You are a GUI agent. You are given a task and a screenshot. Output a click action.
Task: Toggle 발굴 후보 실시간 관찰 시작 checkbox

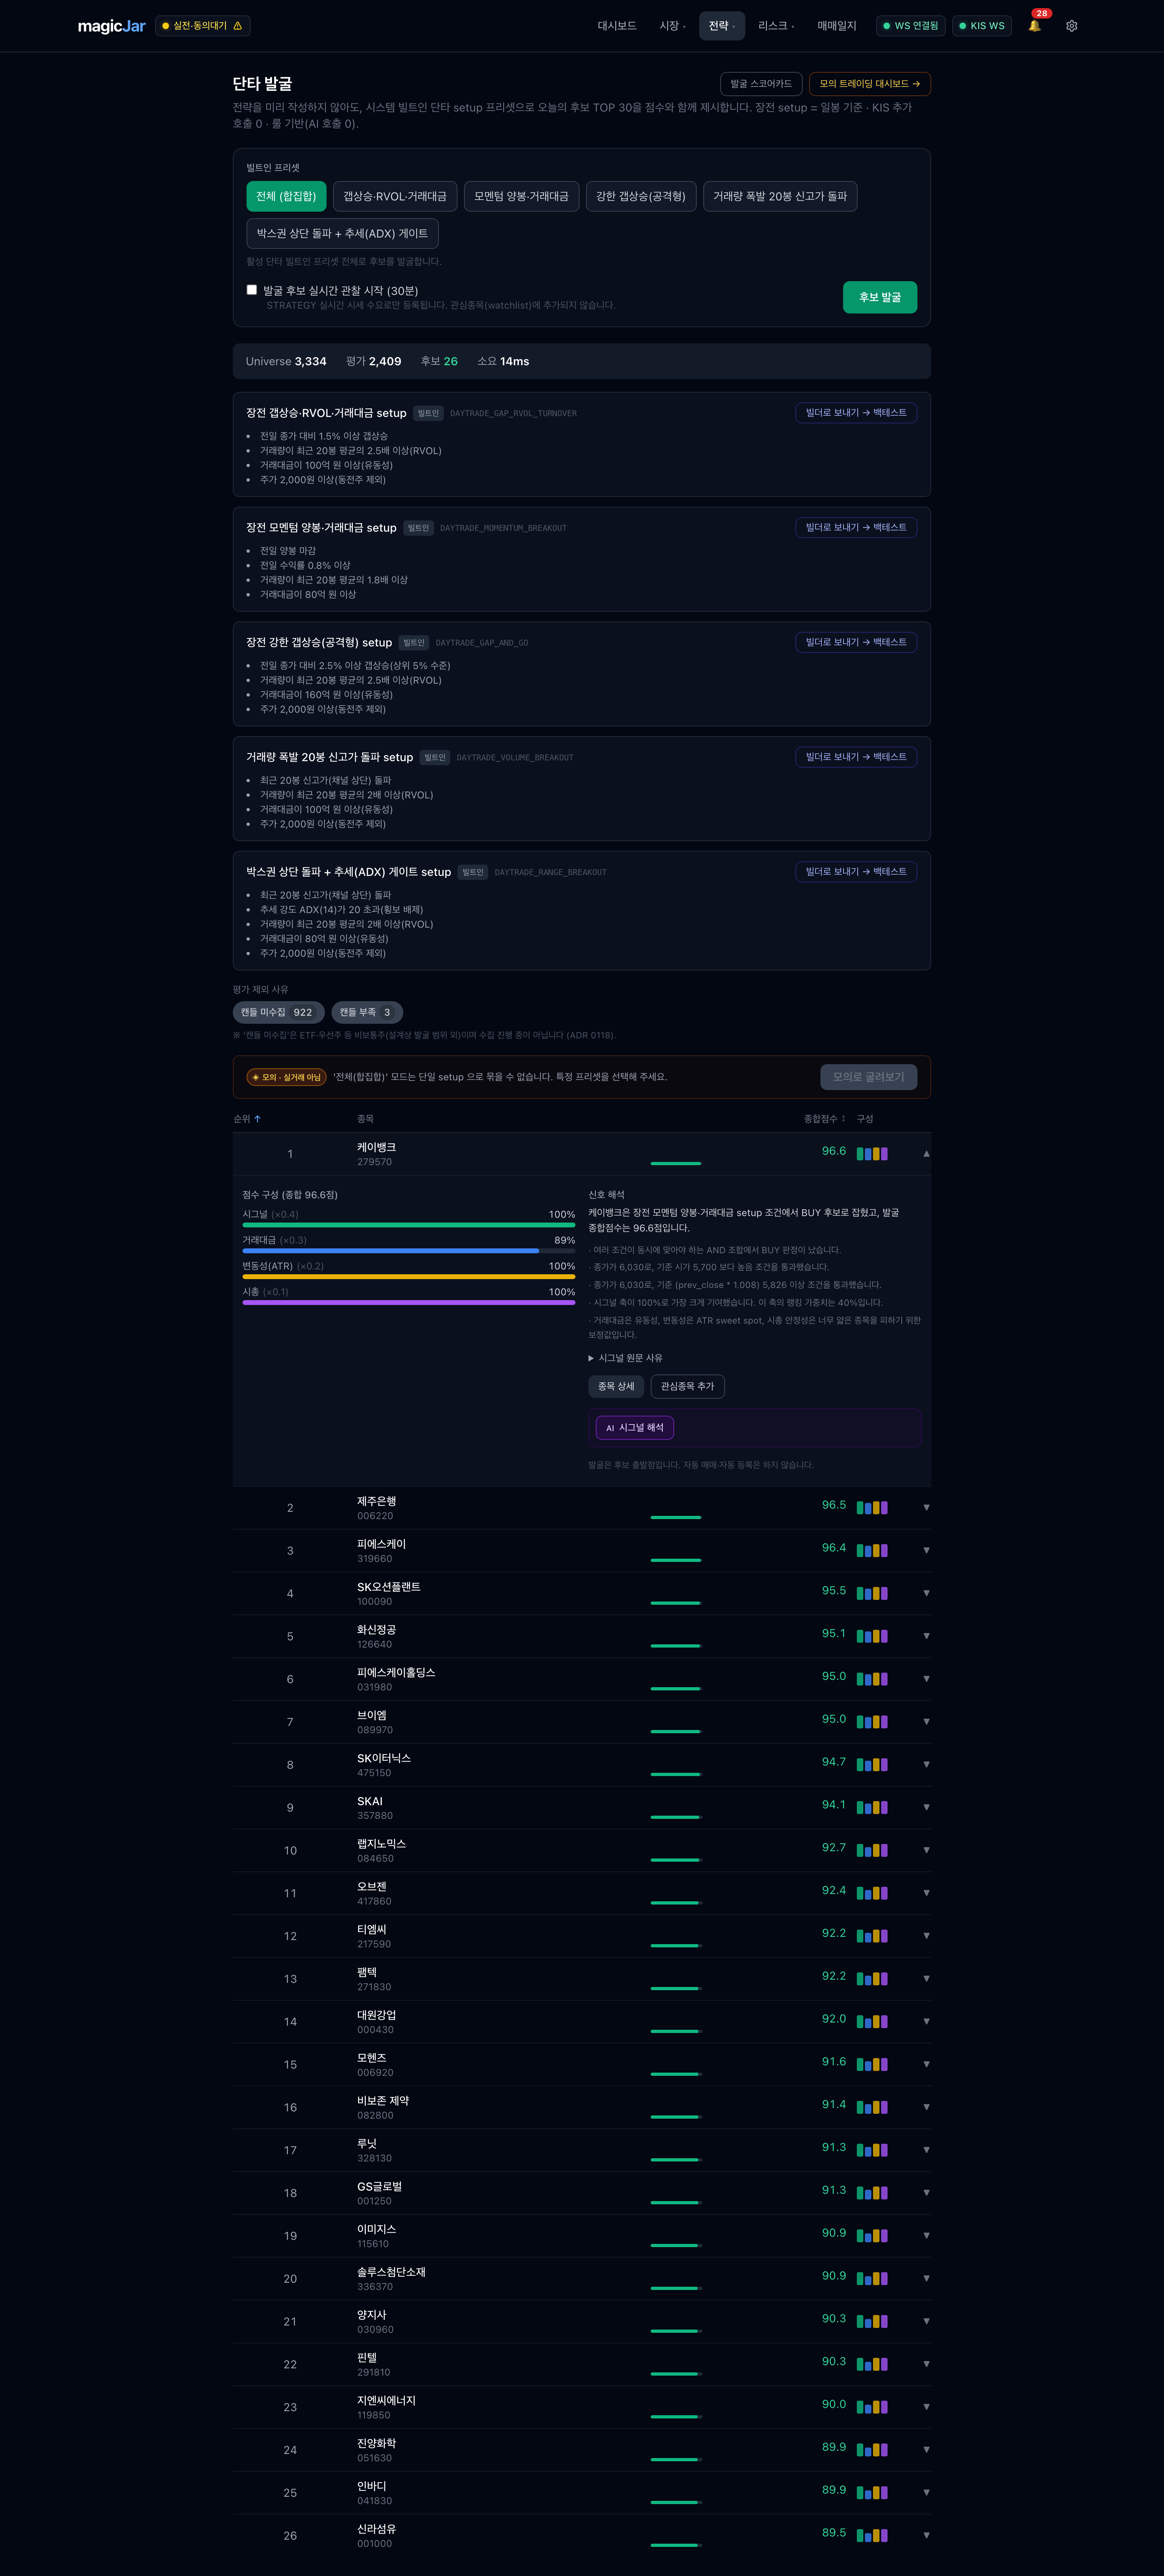[x=252, y=290]
